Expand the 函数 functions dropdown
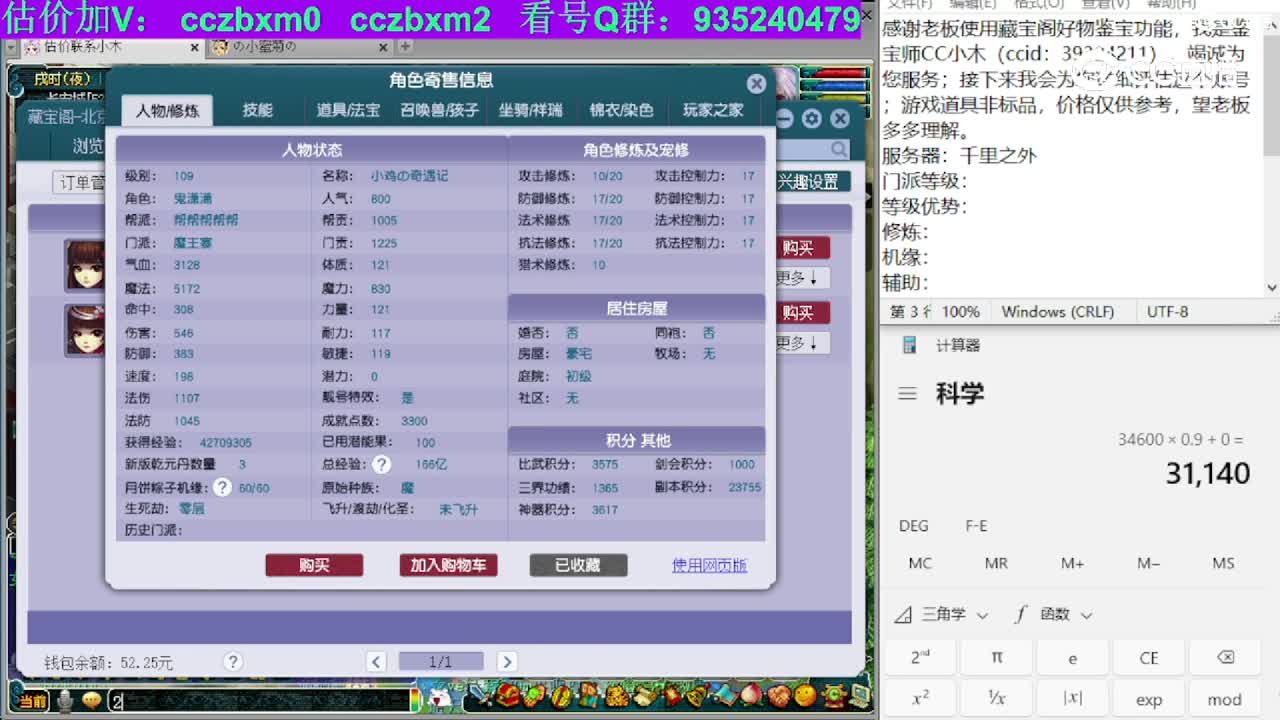The image size is (1280, 720). pyautogui.click(x=1053, y=614)
